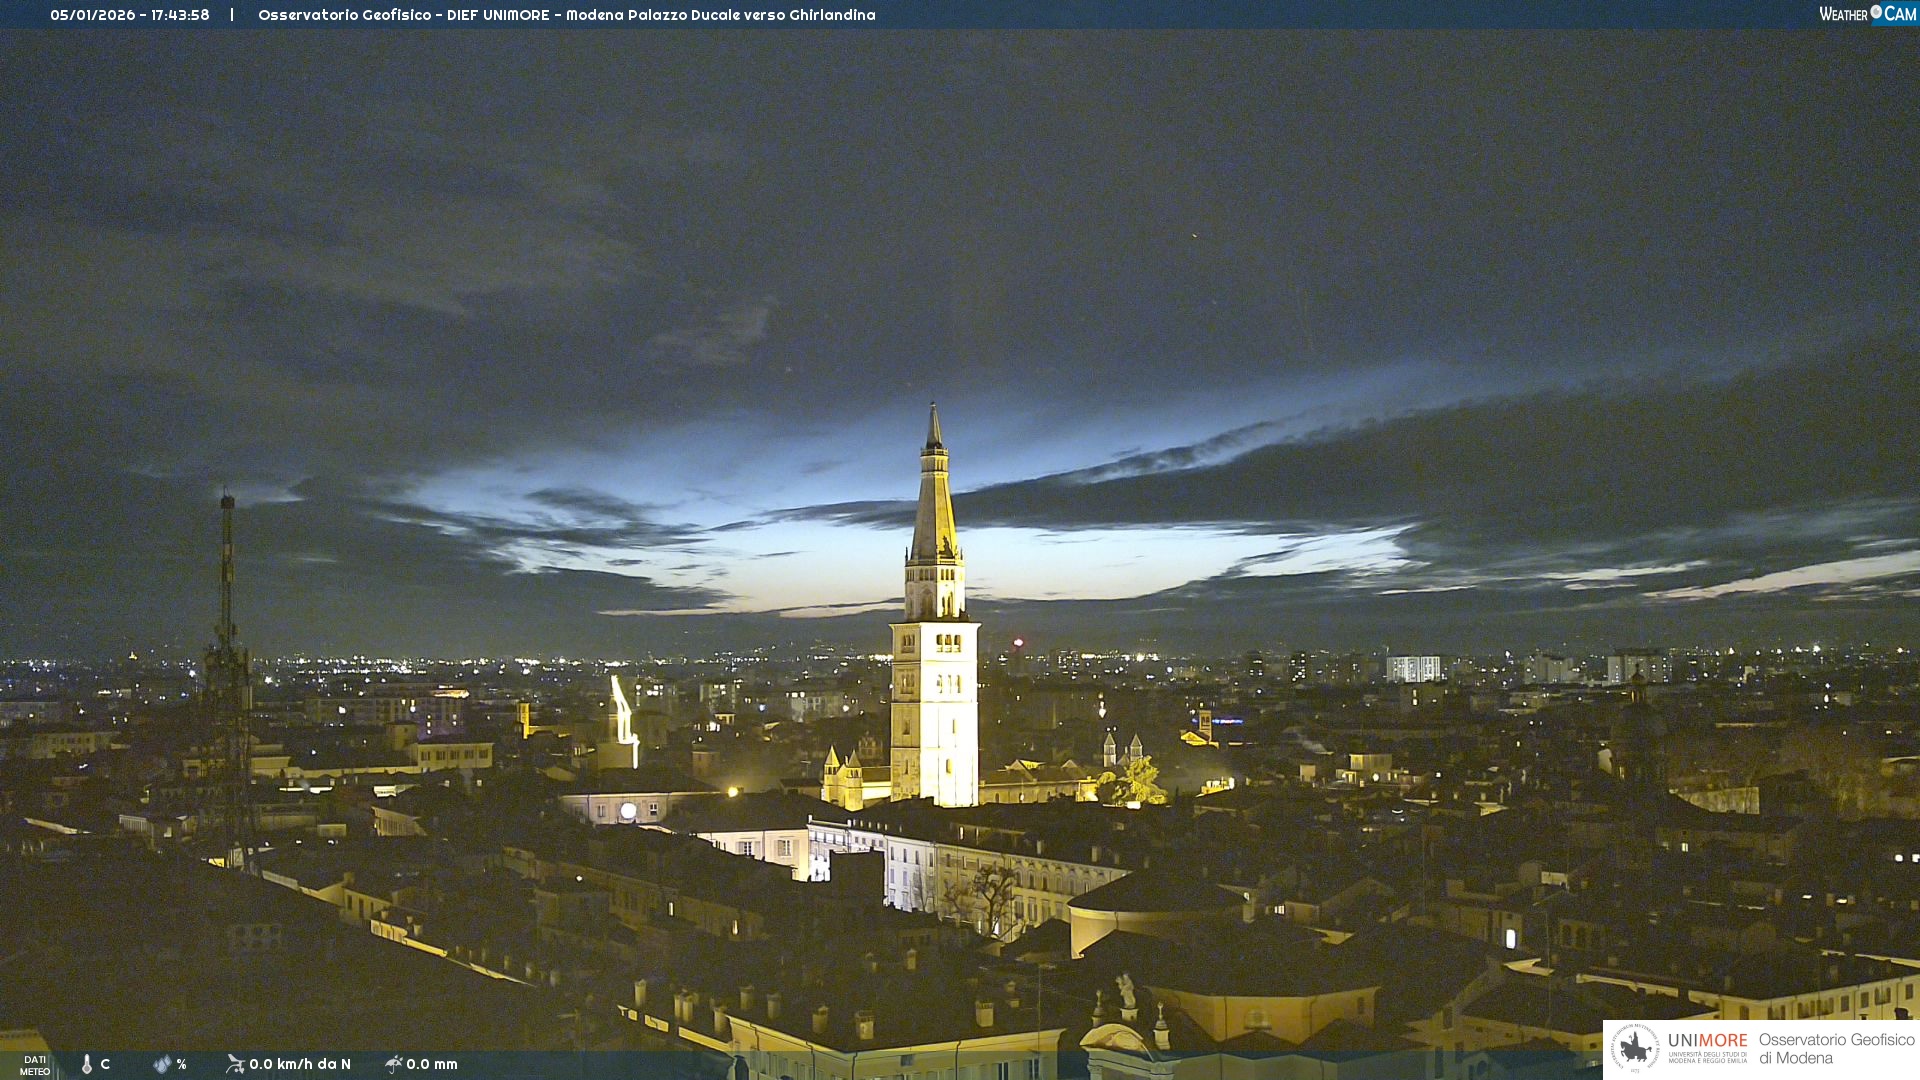Click the wind anemometer icon
The image size is (1920, 1080).
point(235,1064)
